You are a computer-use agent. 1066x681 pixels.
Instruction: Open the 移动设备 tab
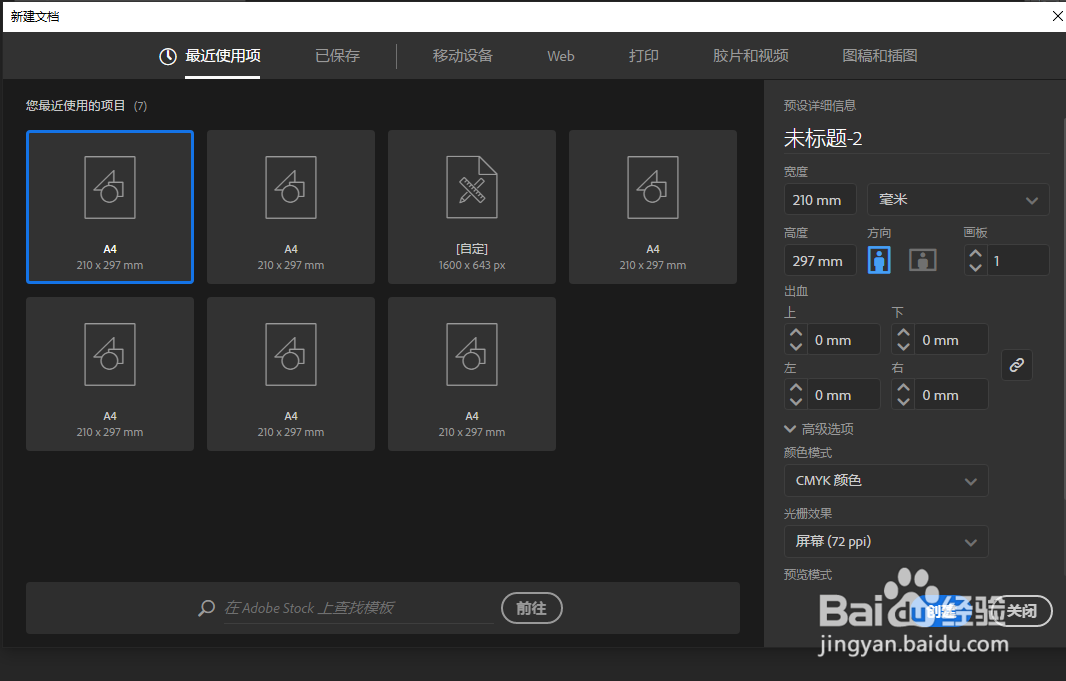(x=463, y=56)
